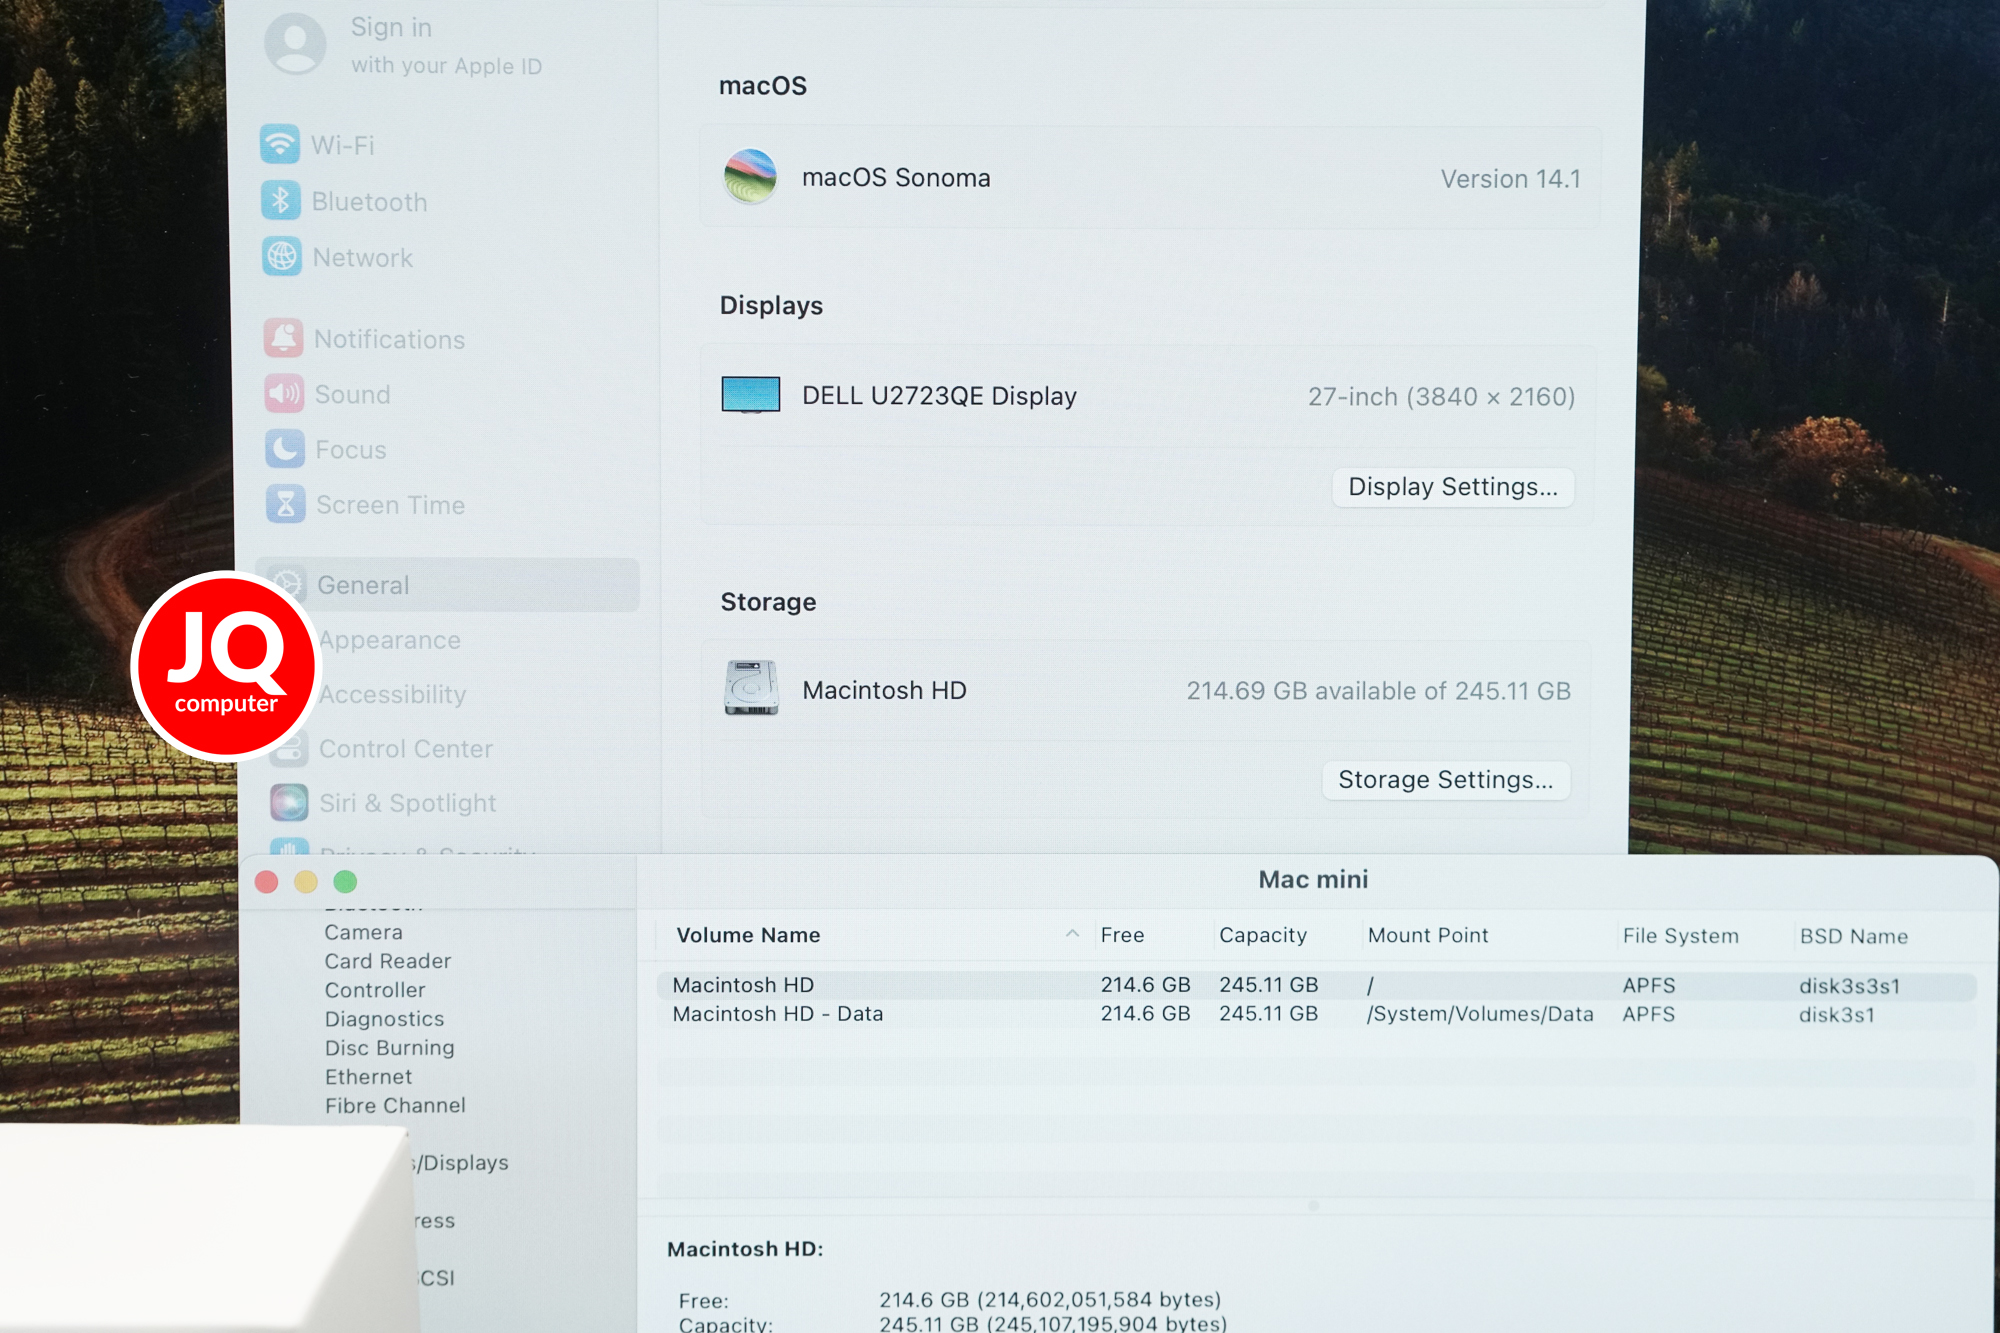Viewport: 2000px width, 1333px height.
Task: Select Camera in System Information sidebar
Action: point(364,932)
